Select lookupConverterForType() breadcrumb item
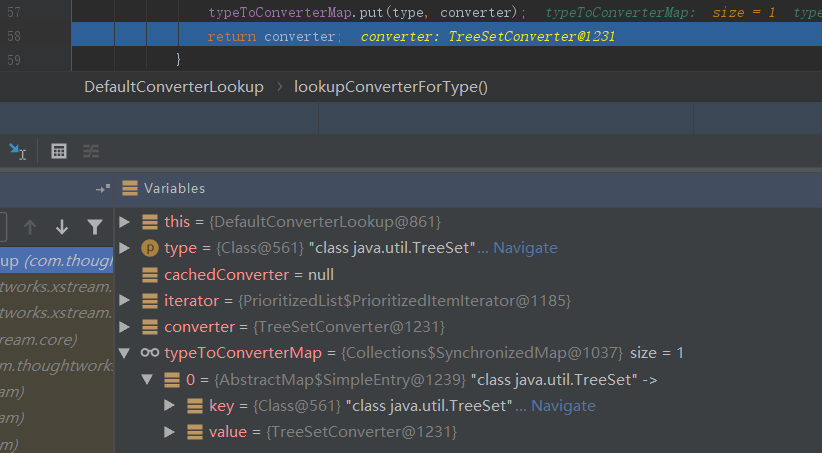Screen dimensions: 822x453 pyautogui.click(x=390, y=87)
